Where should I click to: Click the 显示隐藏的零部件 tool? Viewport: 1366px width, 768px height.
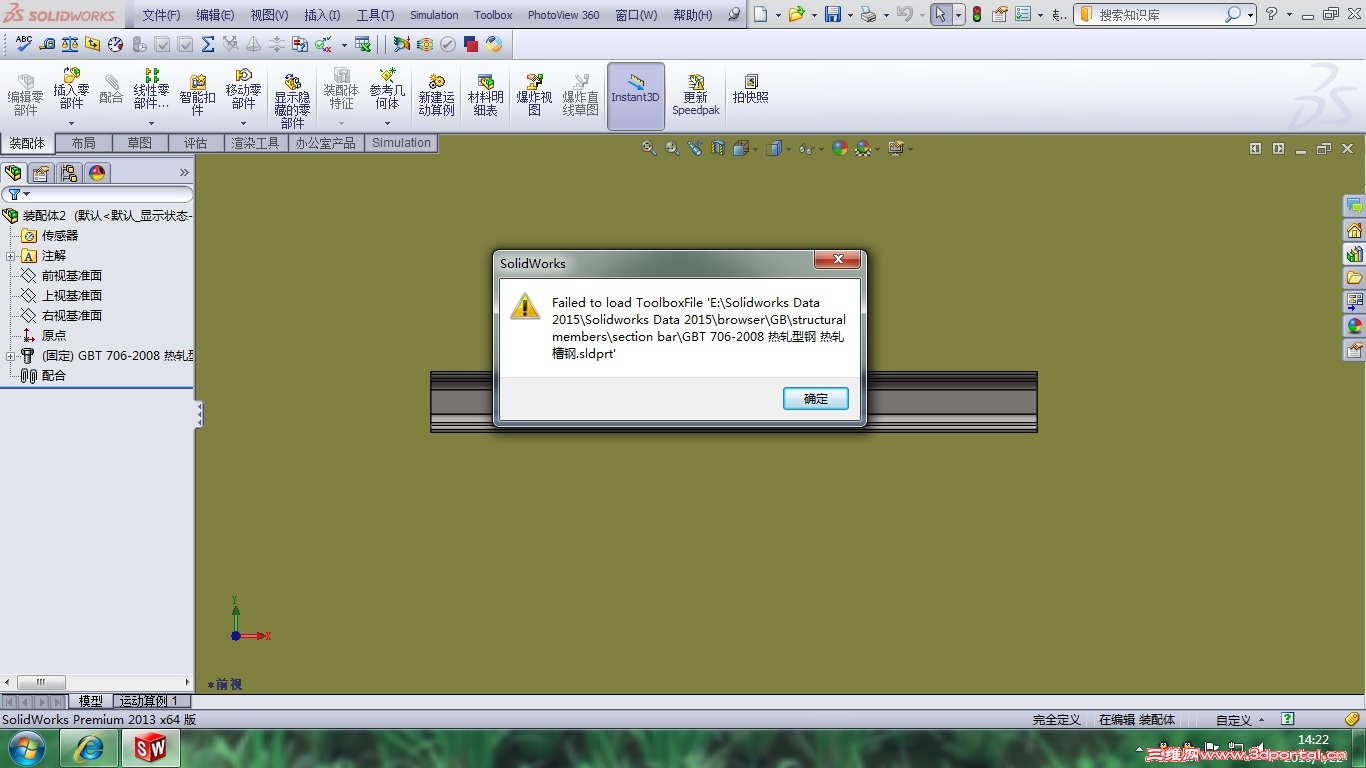click(x=292, y=101)
